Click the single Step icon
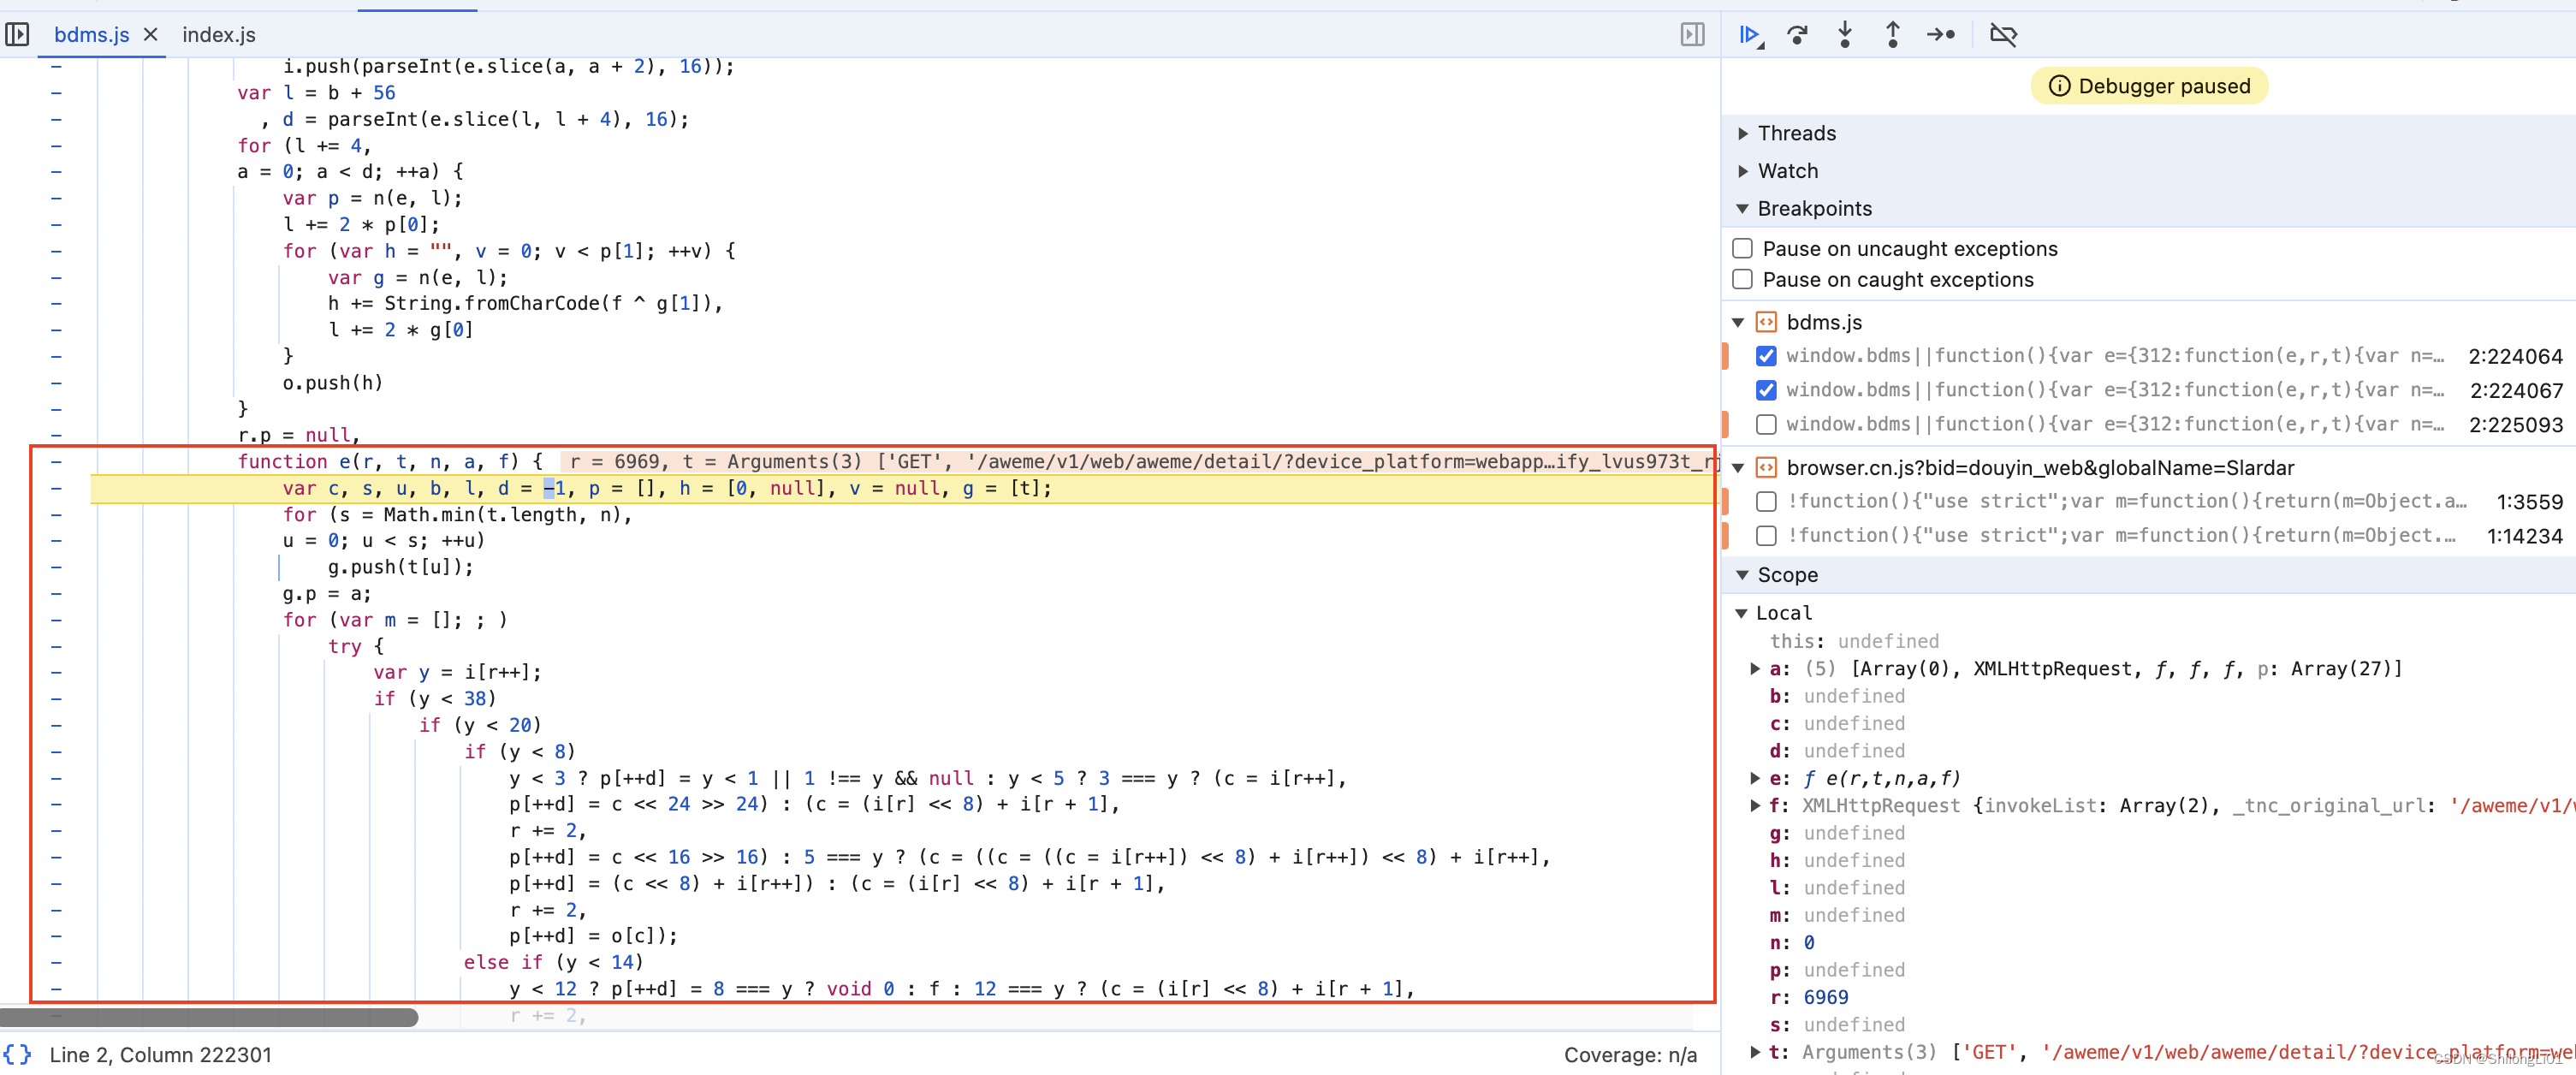This screenshot has height=1075, width=2576. click(1941, 35)
